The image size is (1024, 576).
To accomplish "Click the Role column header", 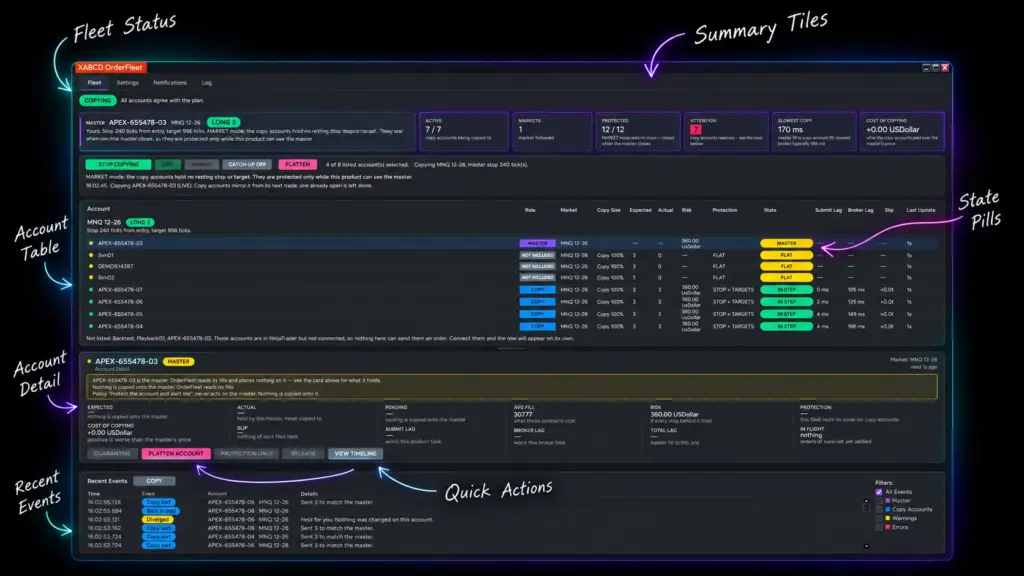I will tap(530, 210).
